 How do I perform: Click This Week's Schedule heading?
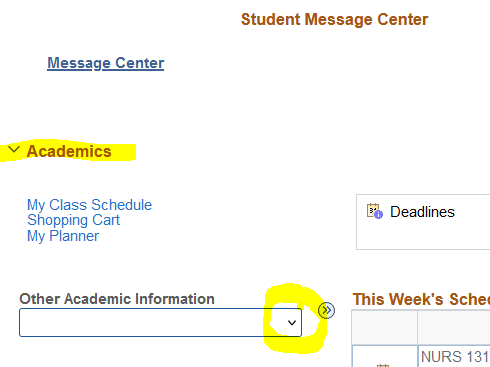pyautogui.click(x=421, y=299)
